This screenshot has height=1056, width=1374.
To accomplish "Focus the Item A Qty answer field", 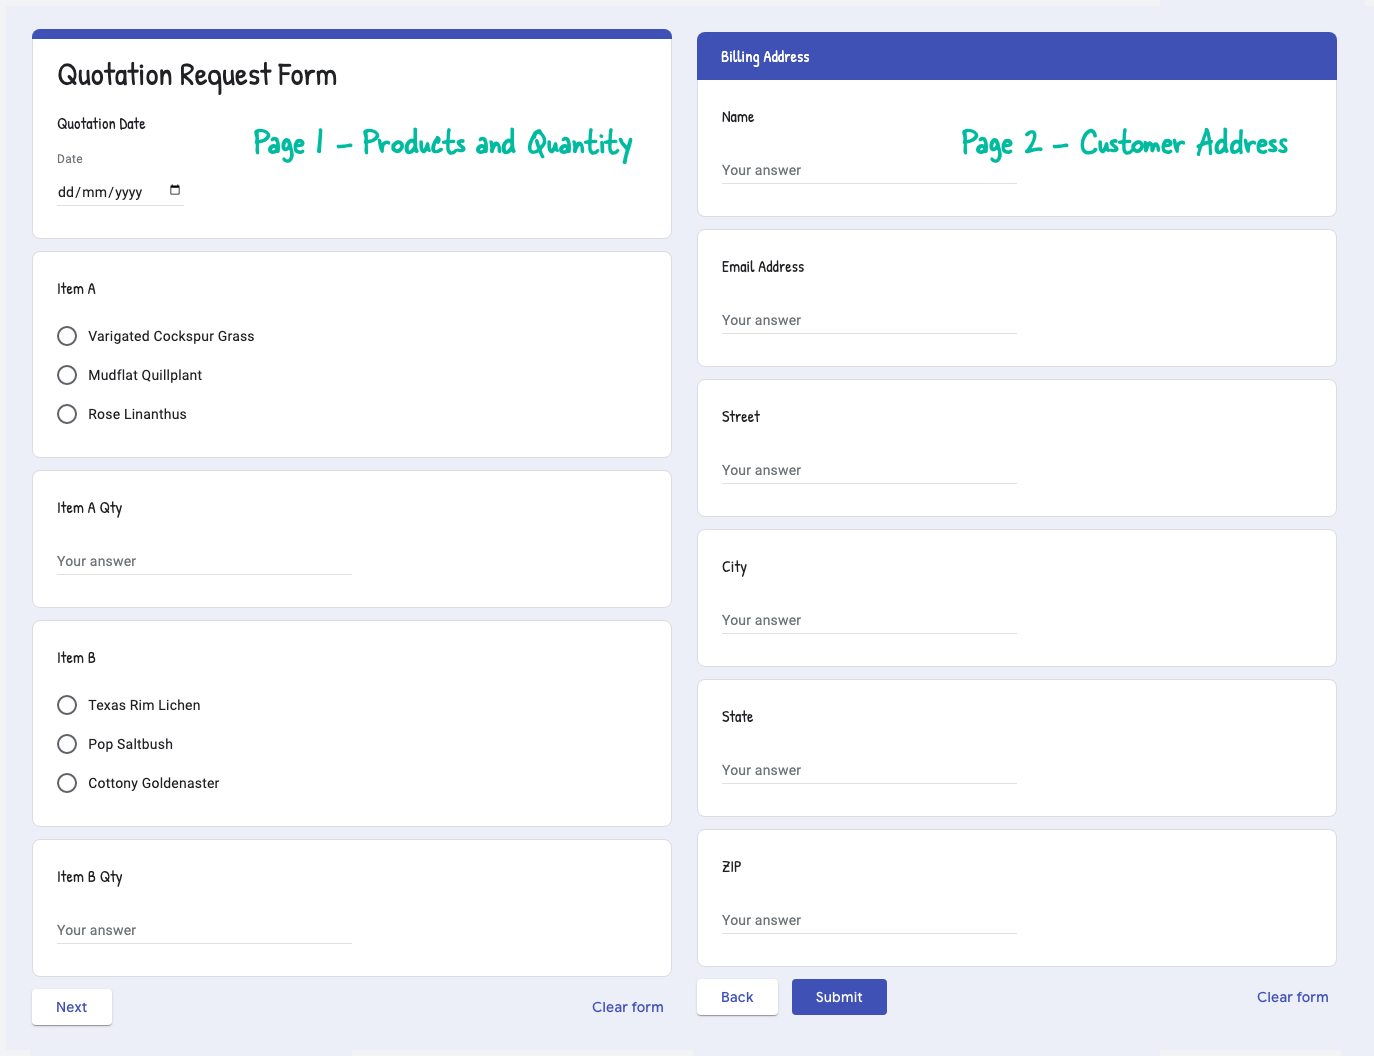I will [x=204, y=562].
